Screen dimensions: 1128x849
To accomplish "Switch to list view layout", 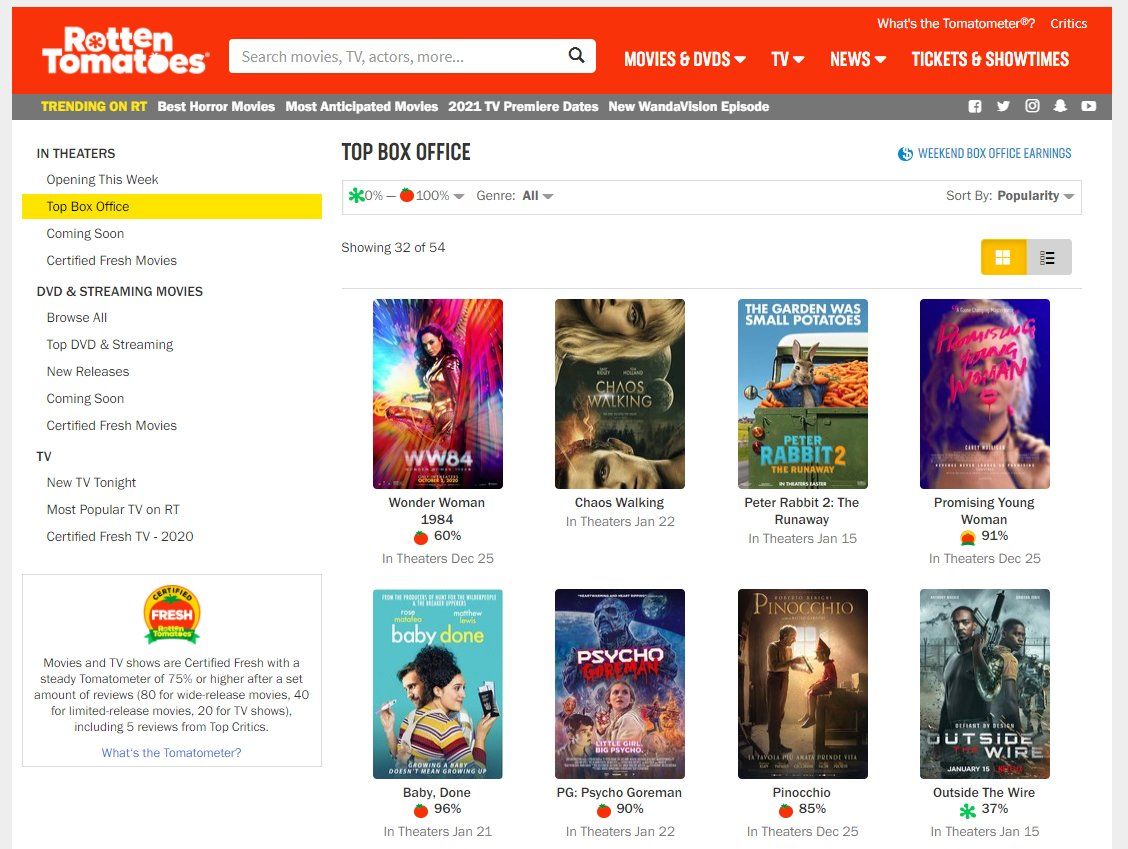I will [x=1048, y=257].
